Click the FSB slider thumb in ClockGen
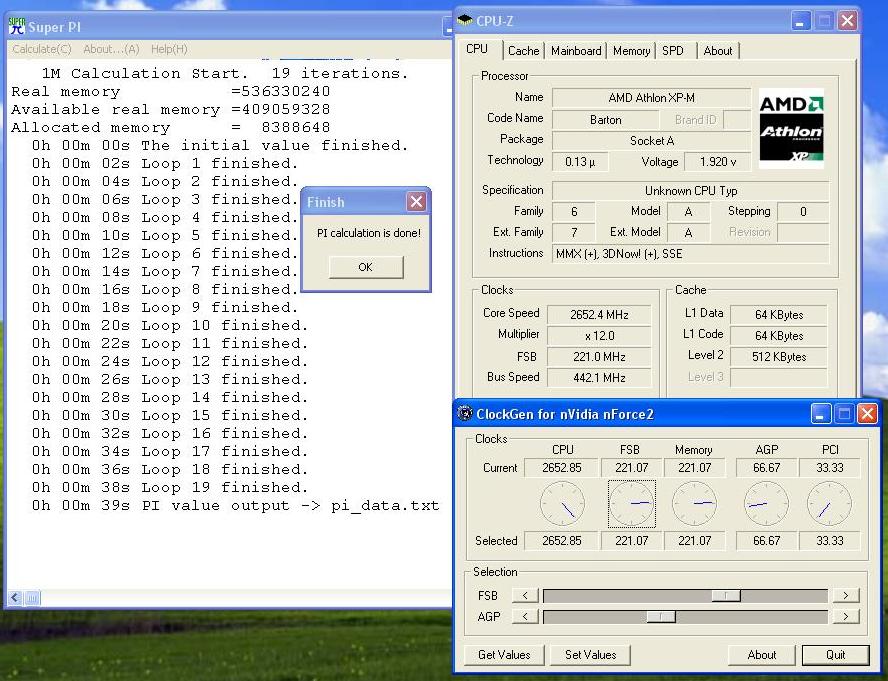 click(x=725, y=595)
